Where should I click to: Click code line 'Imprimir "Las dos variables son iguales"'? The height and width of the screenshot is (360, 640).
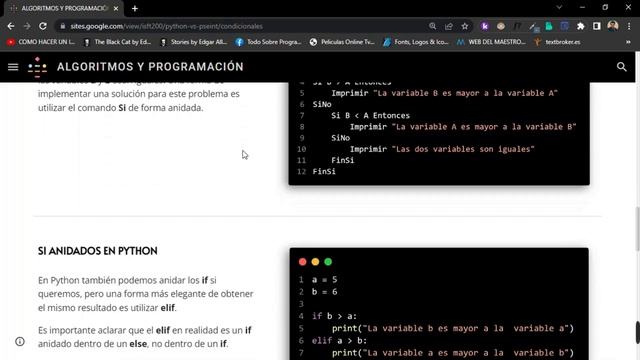pos(442,149)
